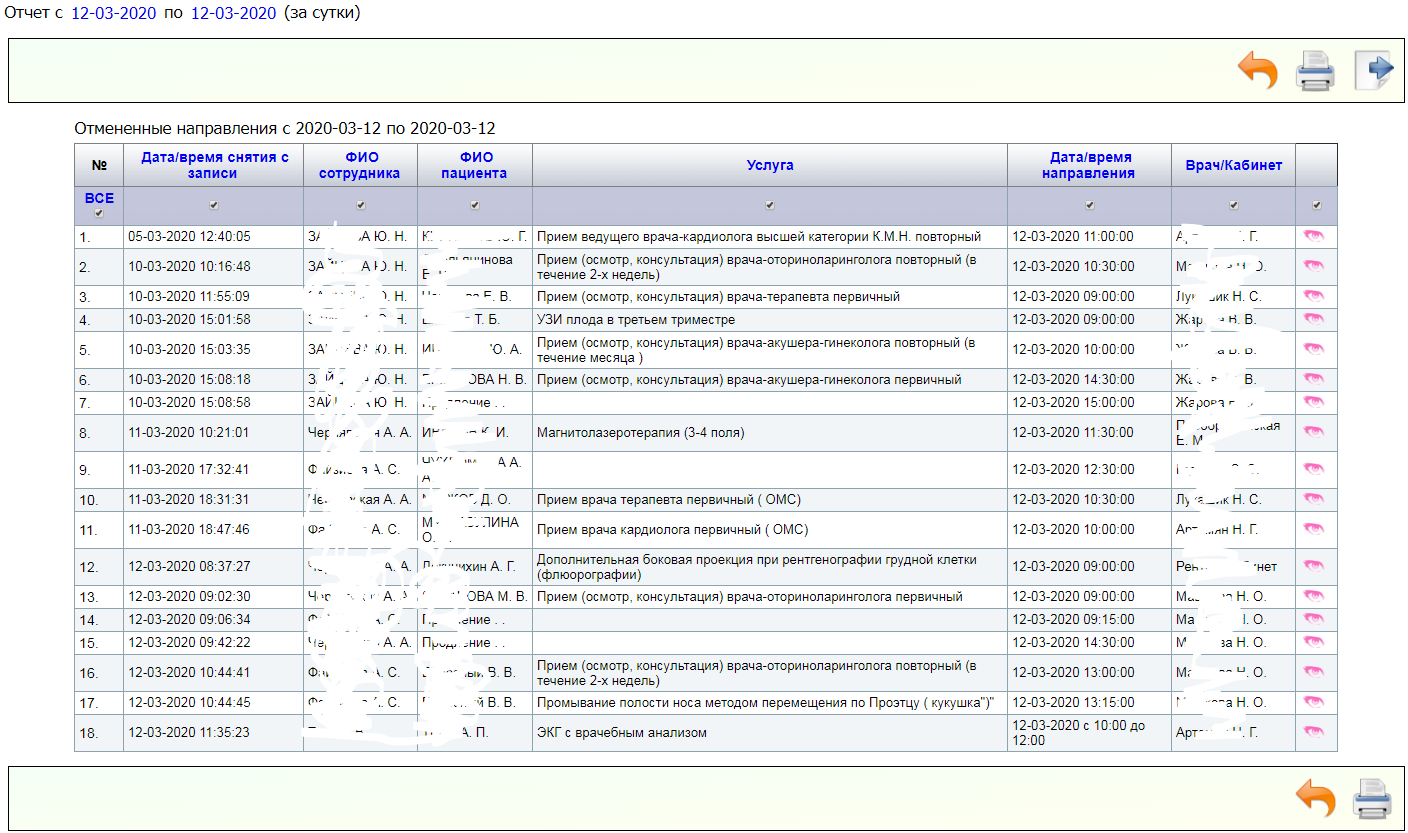
Task: Click the report start date link
Action: tap(113, 13)
